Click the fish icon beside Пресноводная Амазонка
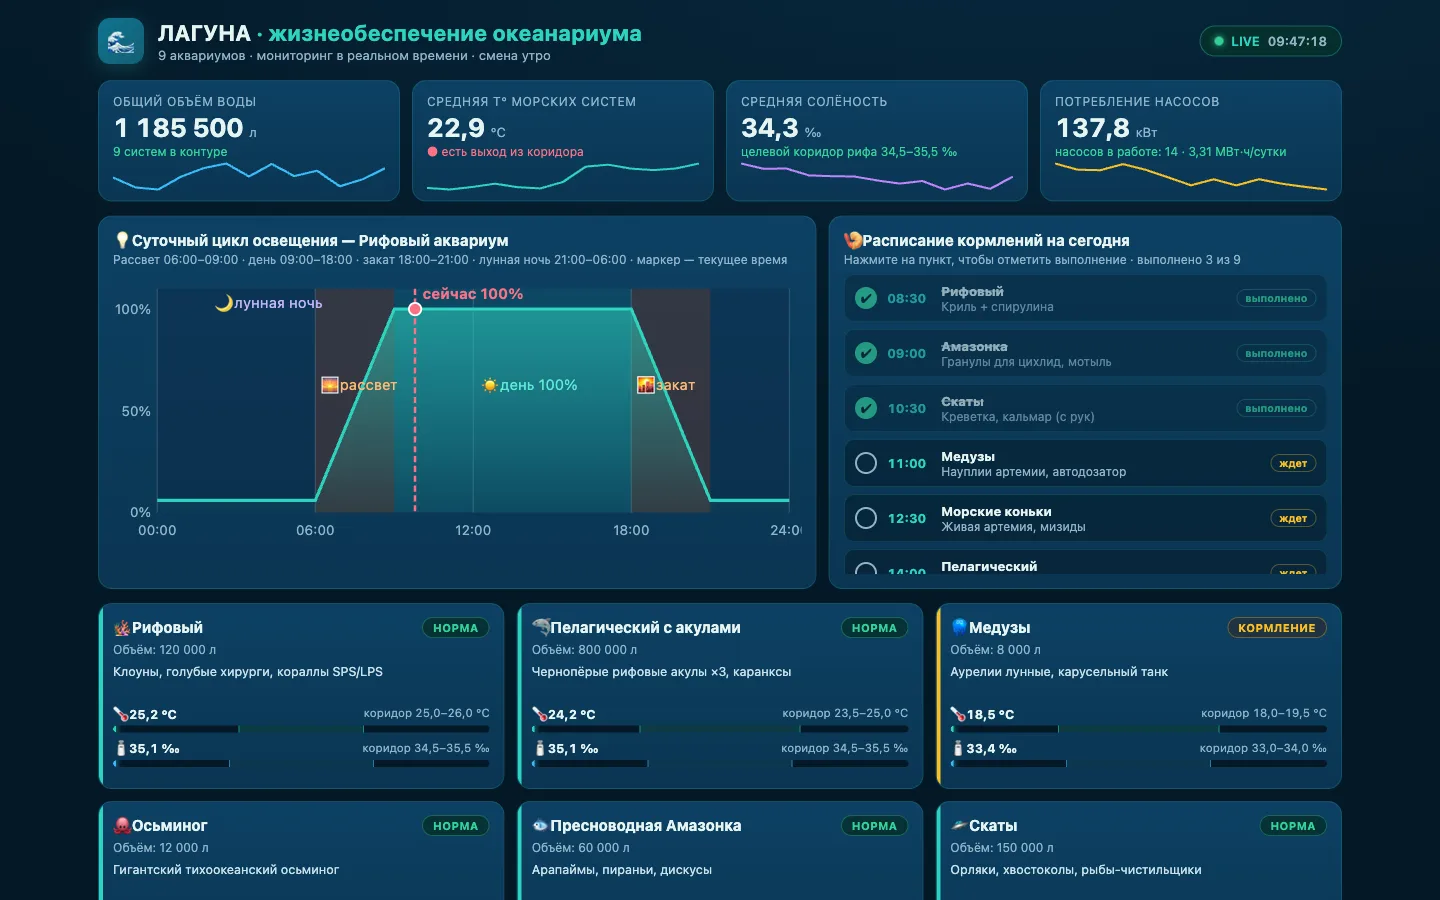1440x900 pixels. click(541, 826)
